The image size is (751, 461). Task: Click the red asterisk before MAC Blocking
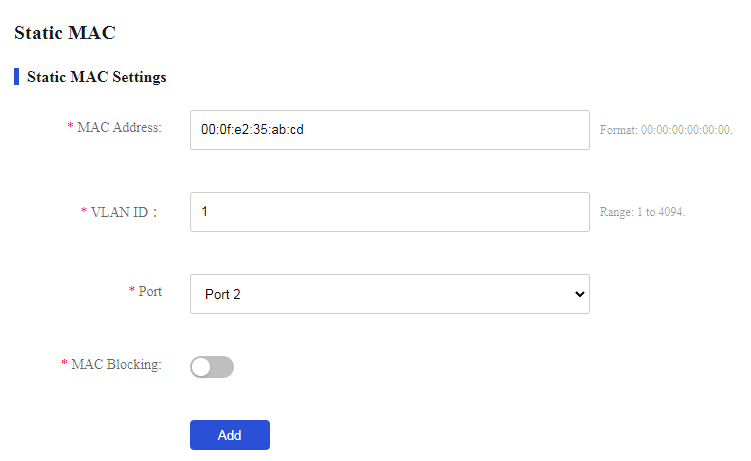pos(64,363)
